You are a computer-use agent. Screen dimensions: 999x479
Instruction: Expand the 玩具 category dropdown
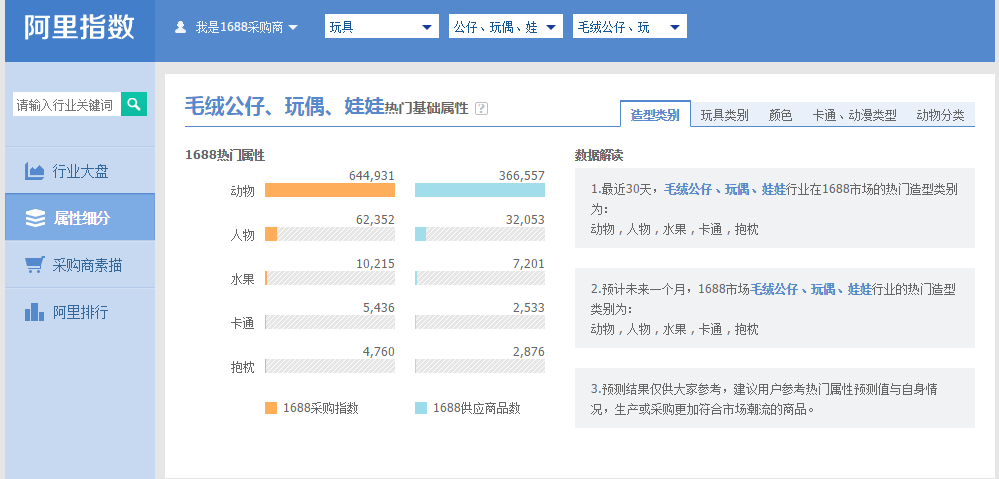point(381,27)
